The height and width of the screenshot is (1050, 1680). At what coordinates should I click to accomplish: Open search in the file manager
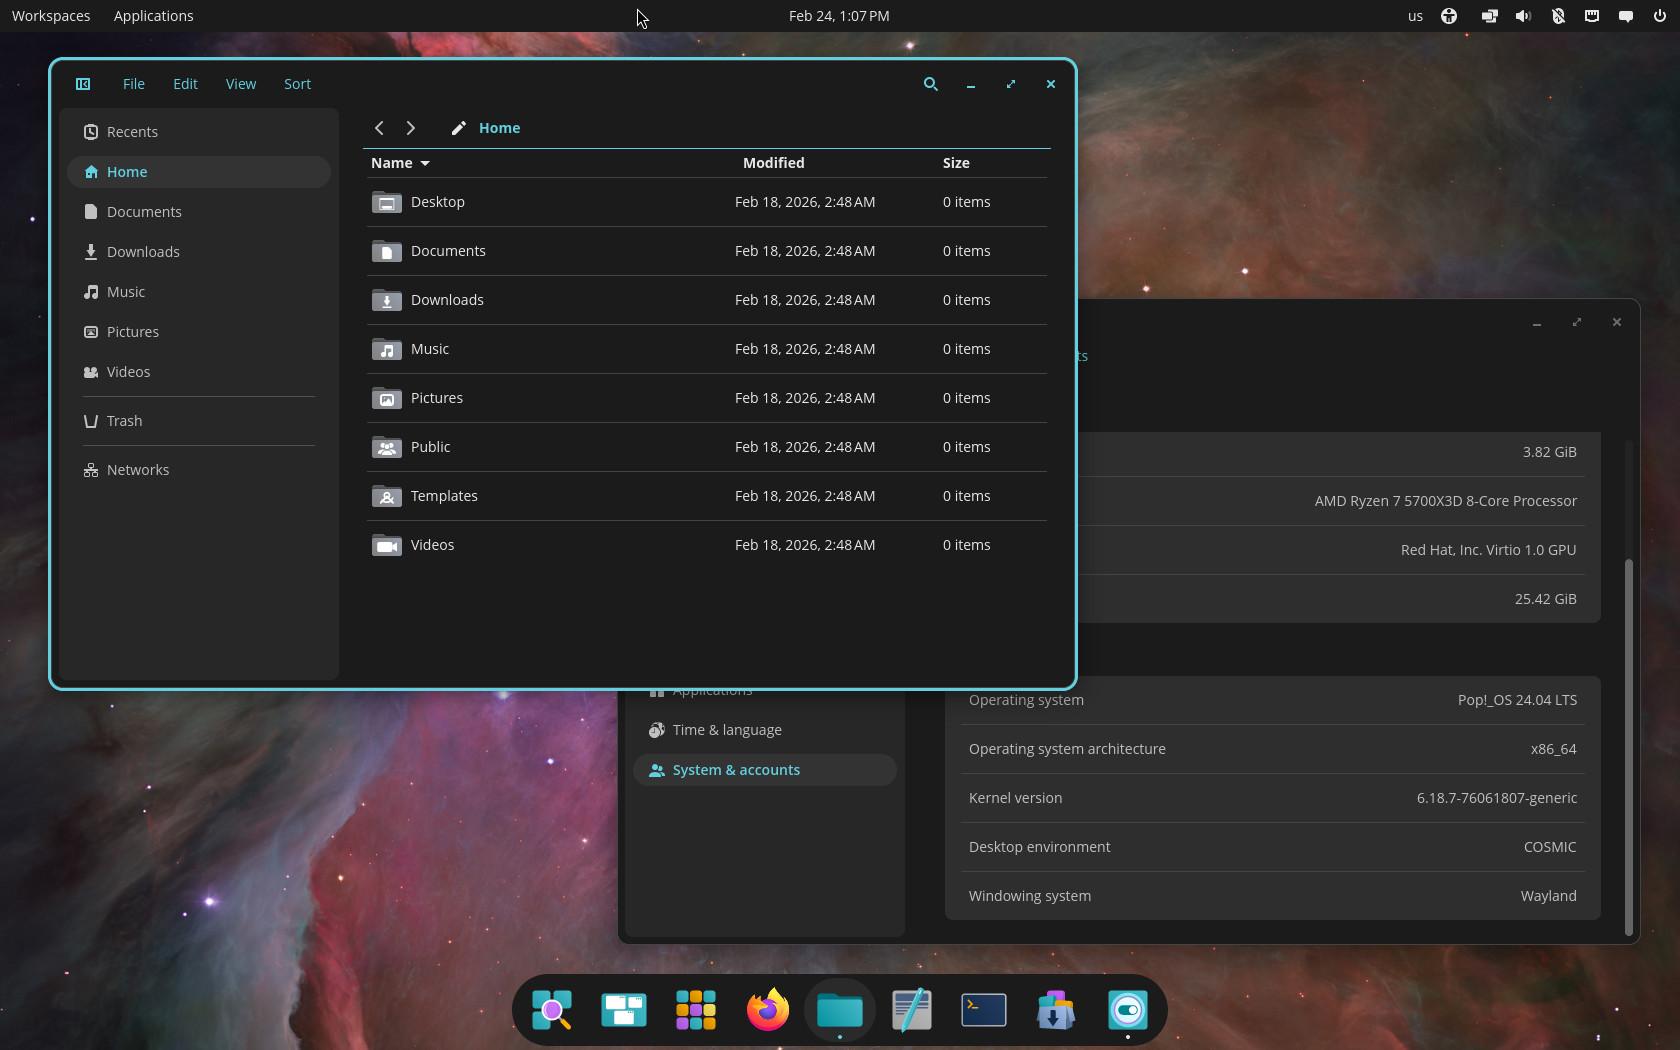(x=930, y=84)
